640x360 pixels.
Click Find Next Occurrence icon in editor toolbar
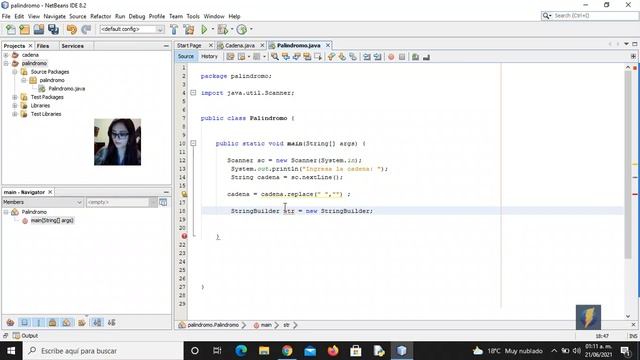click(297, 57)
